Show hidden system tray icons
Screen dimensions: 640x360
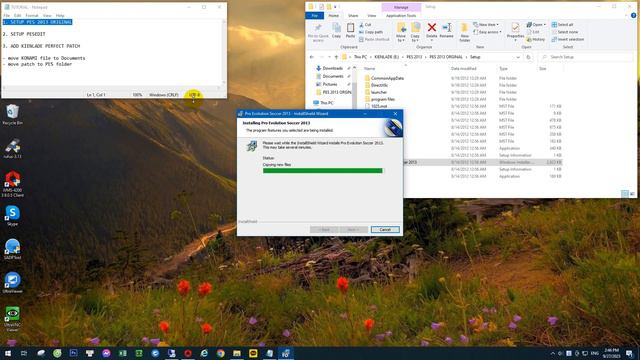pos(553,353)
